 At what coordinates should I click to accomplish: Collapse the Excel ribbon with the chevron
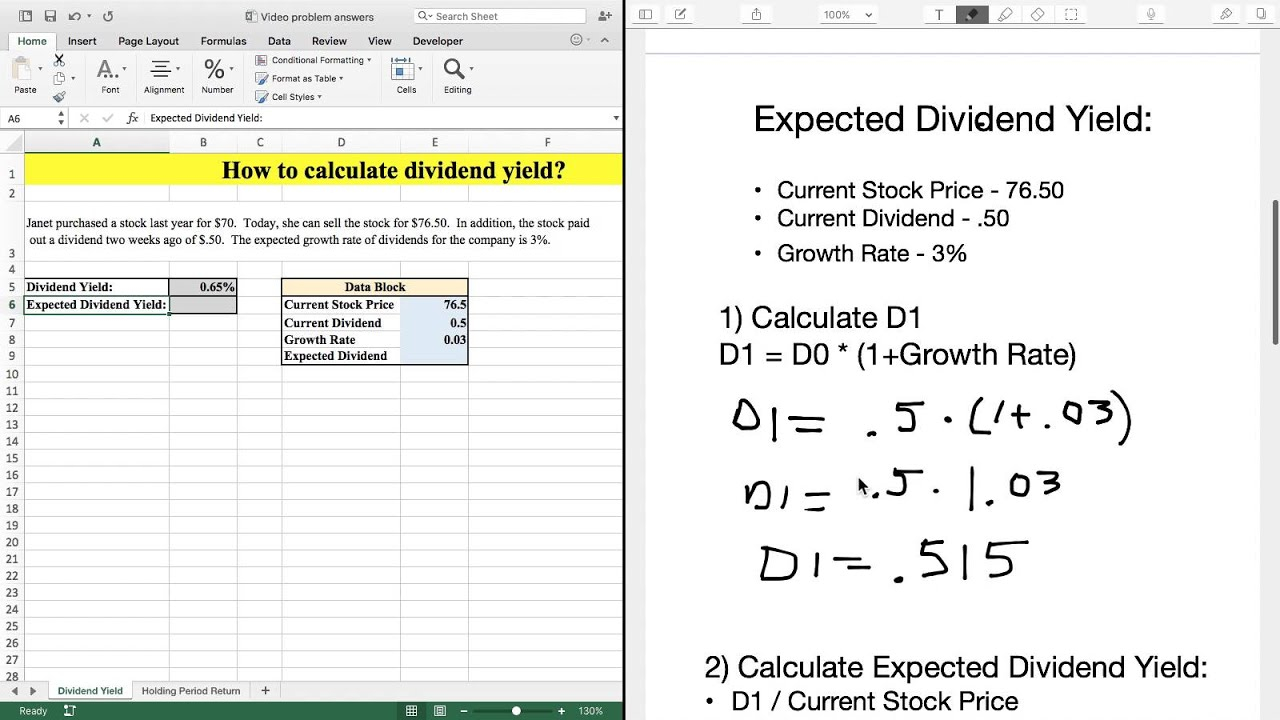point(606,41)
